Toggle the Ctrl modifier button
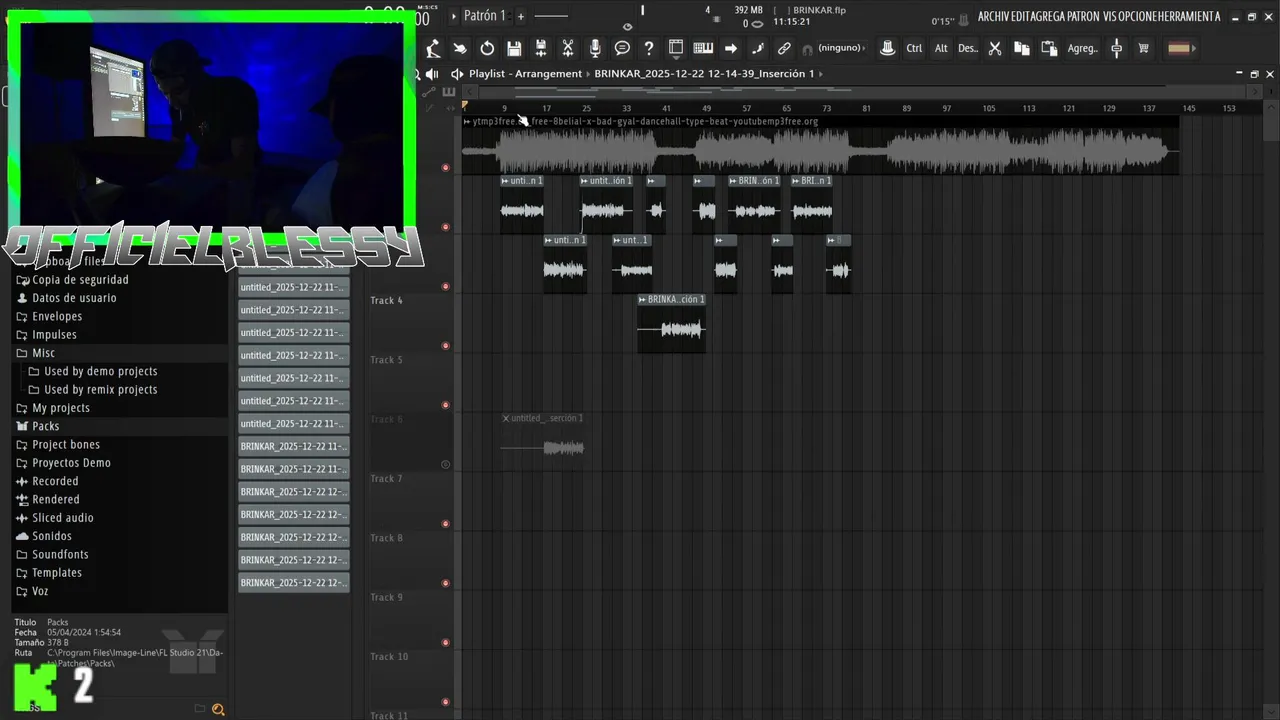 (x=914, y=48)
